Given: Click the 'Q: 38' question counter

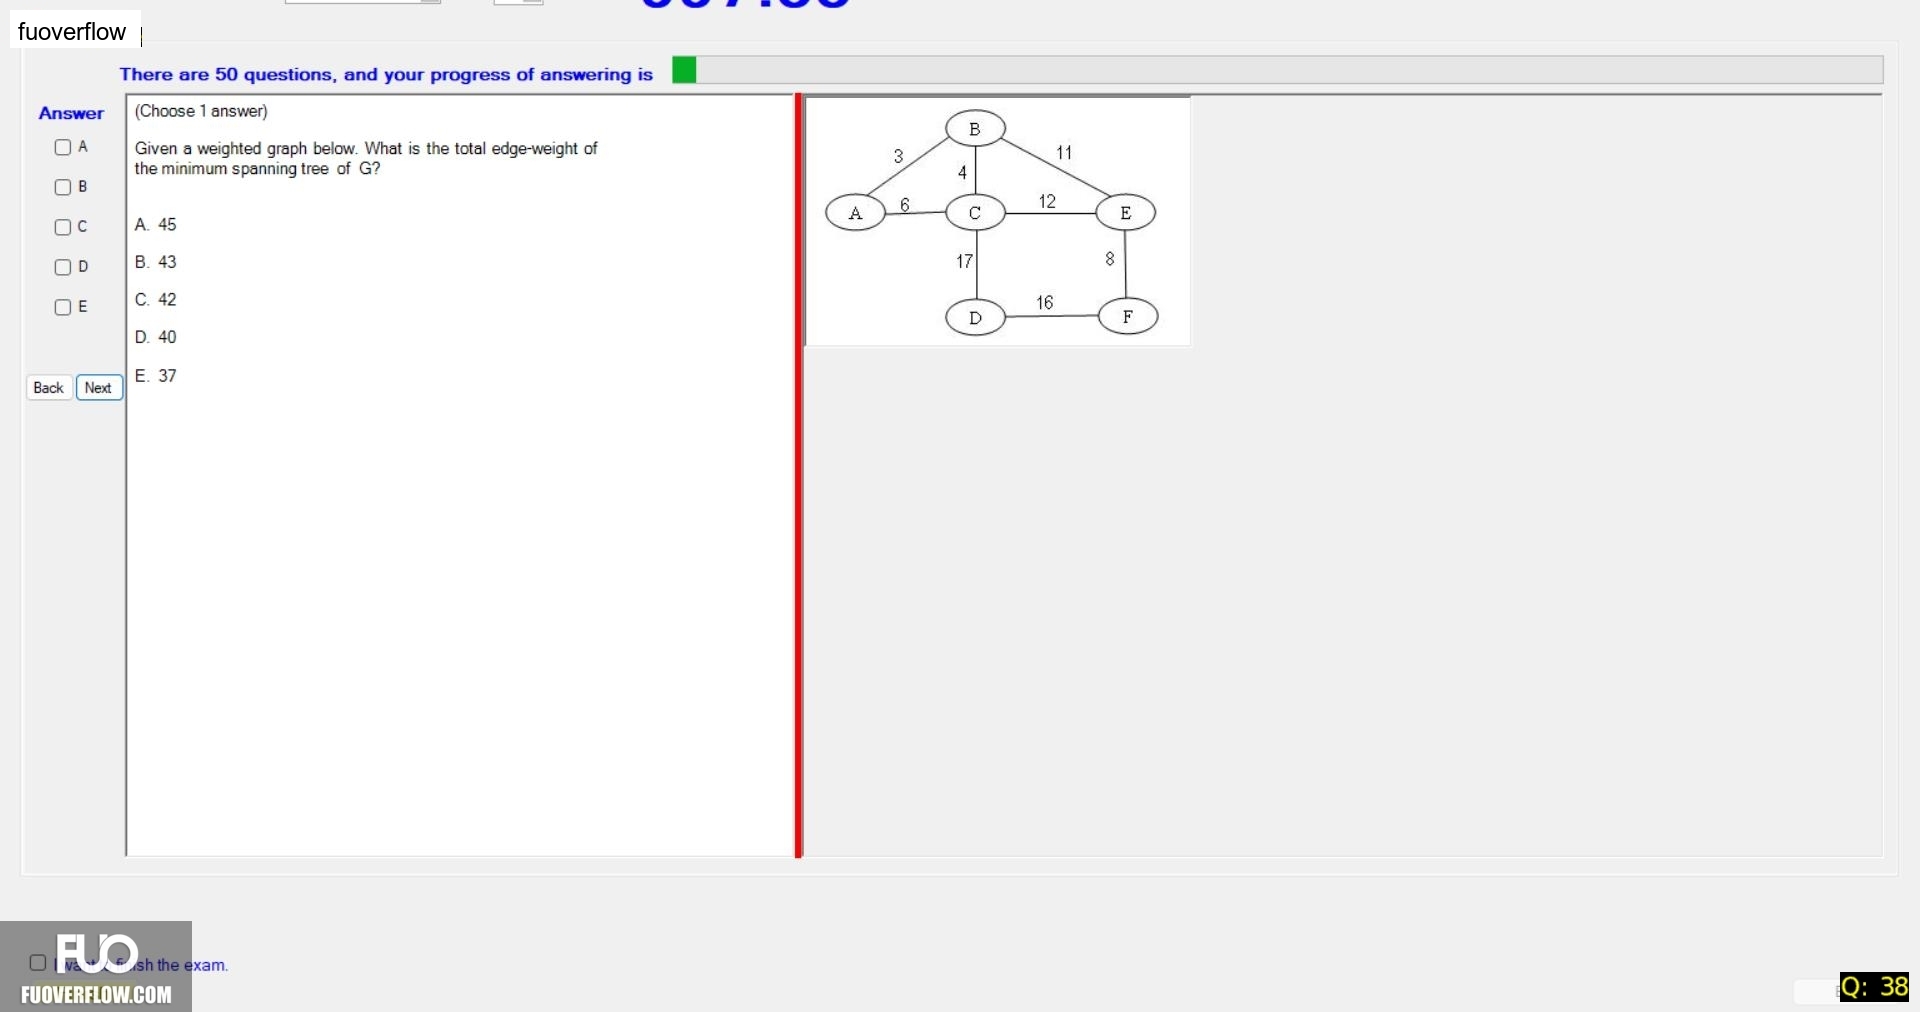Looking at the screenshot, I should (1874, 987).
